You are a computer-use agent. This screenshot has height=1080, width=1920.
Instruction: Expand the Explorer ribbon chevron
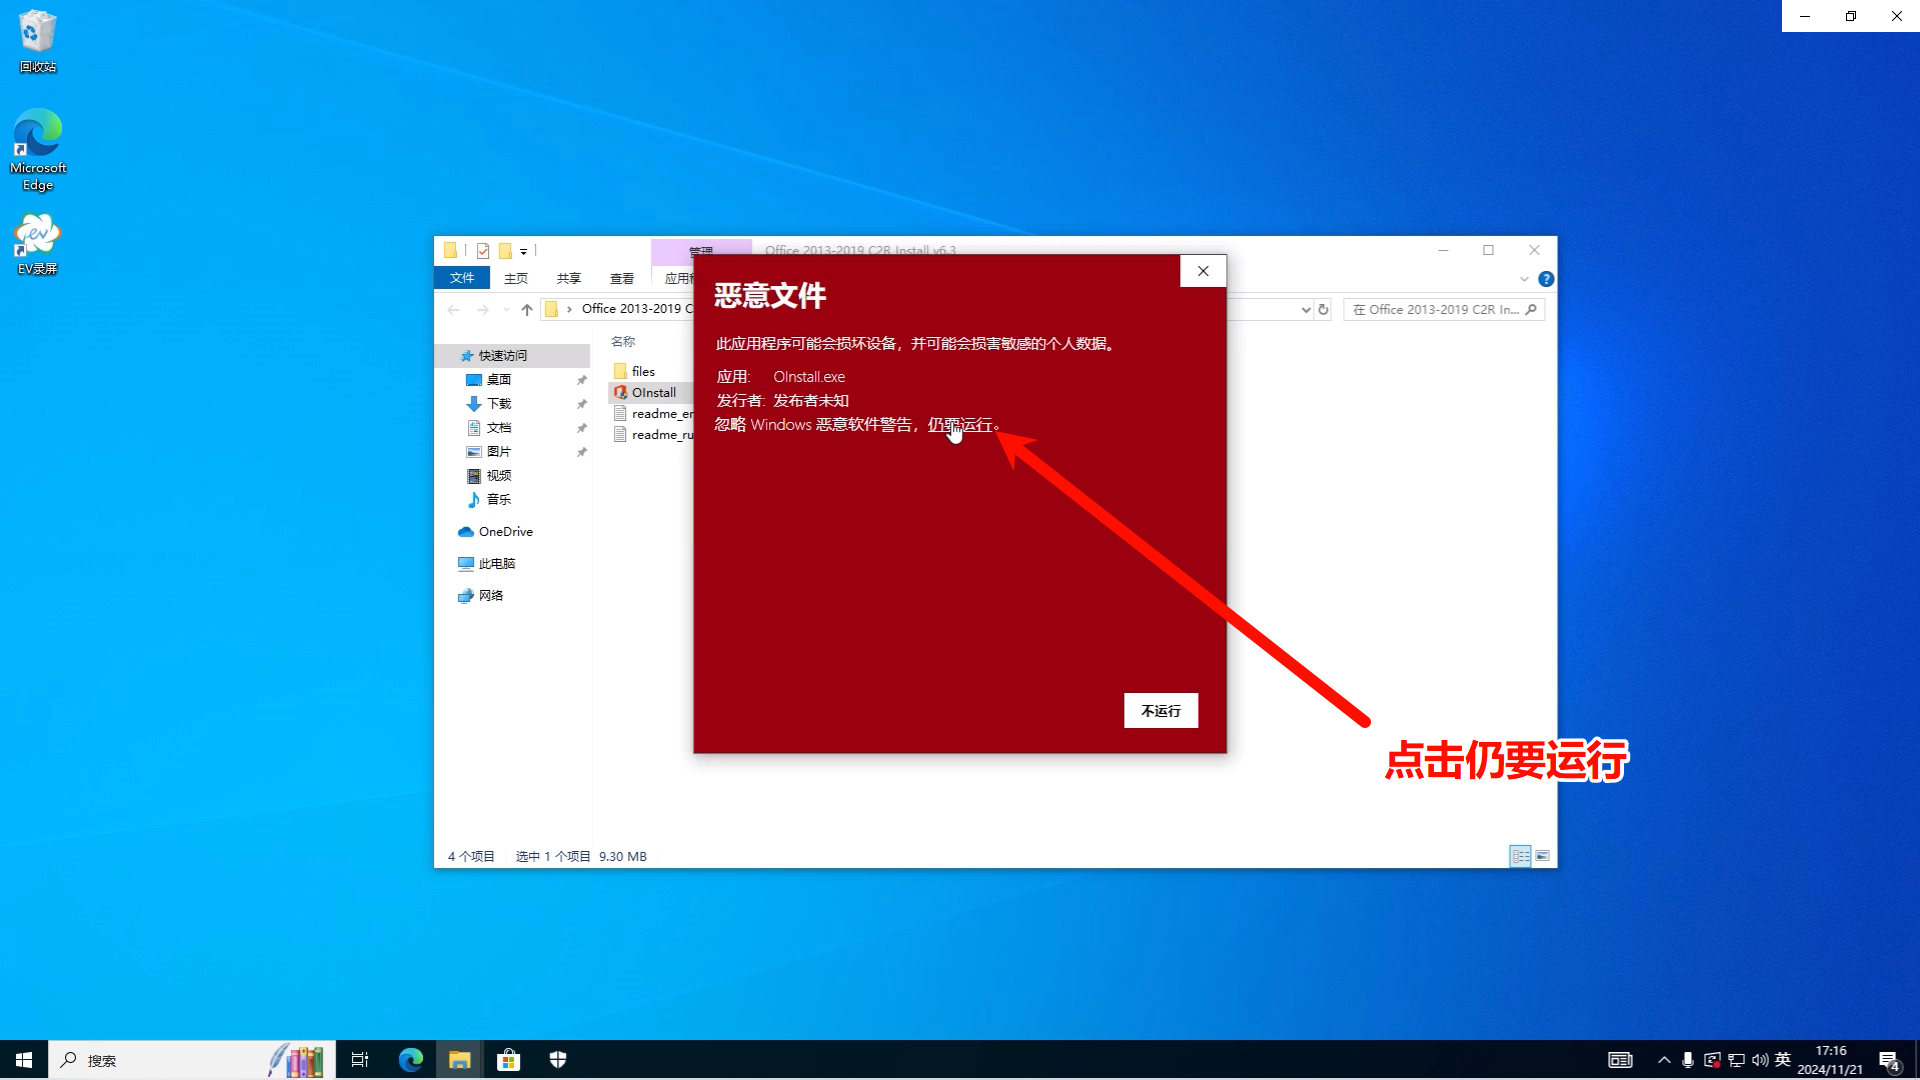(x=1524, y=279)
